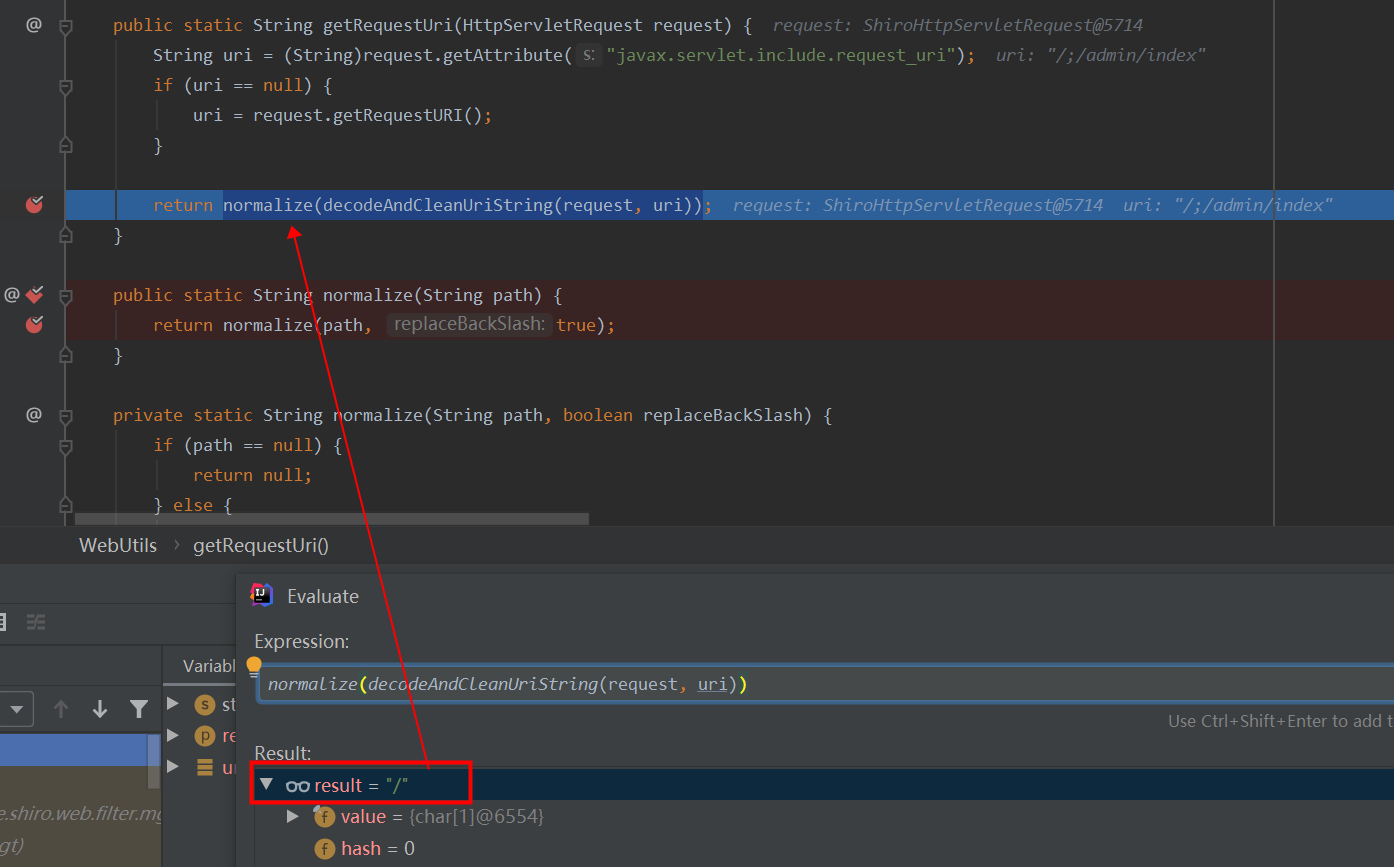Image resolution: width=1394 pixels, height=867 pixels.
Task: Click the editor horizontal scrollbar thumb
Action: (332, 519)
